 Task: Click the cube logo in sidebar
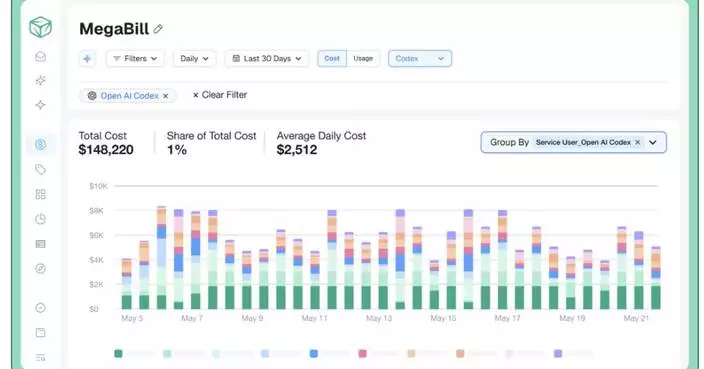coord(40,27)
